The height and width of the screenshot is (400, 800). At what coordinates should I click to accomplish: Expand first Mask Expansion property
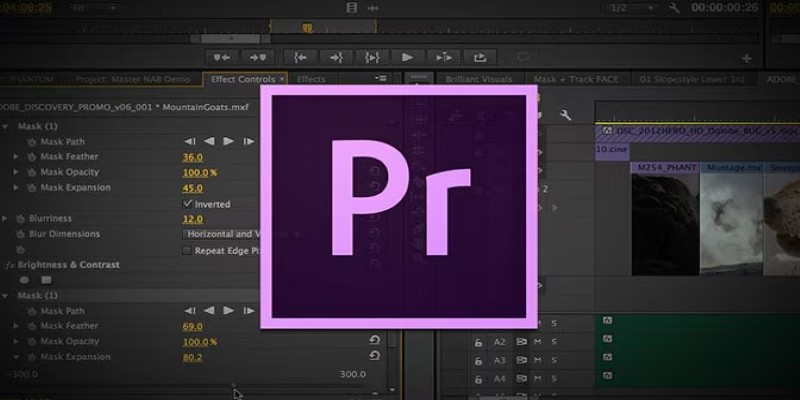(16, 188)
